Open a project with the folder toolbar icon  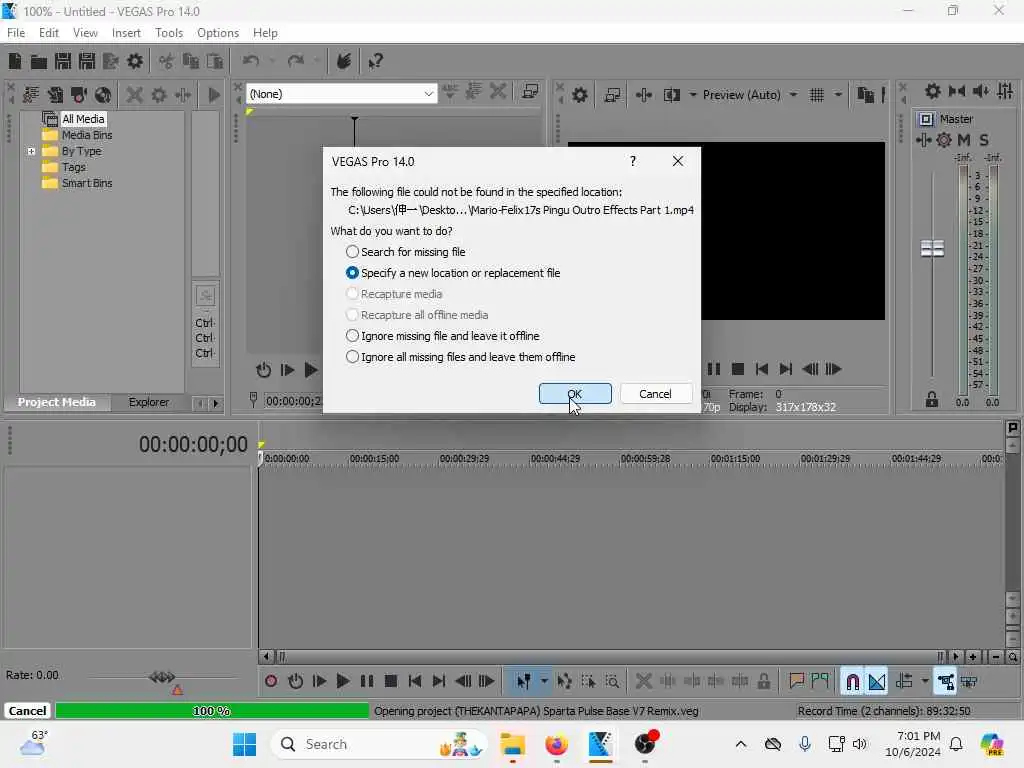coord(39,61)
